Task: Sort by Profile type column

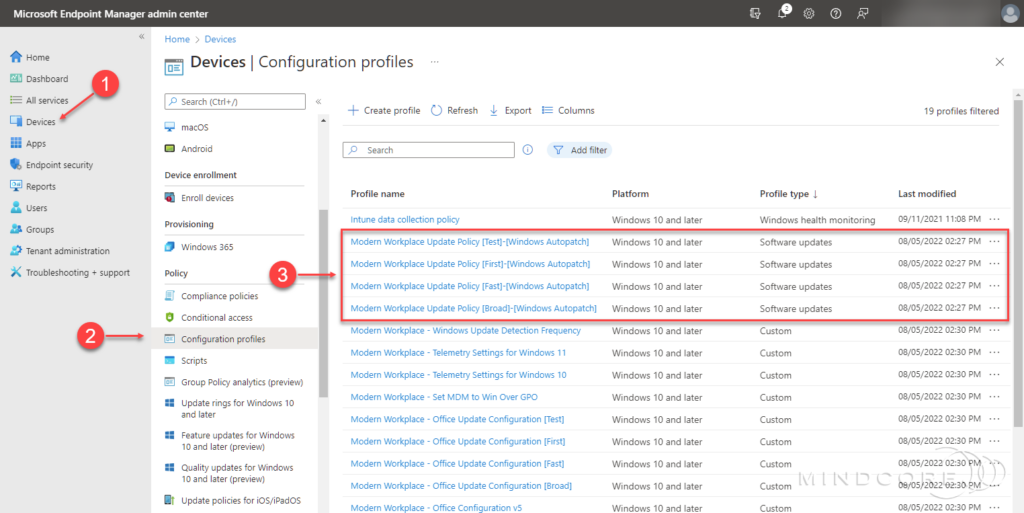Action: [788, 194]
